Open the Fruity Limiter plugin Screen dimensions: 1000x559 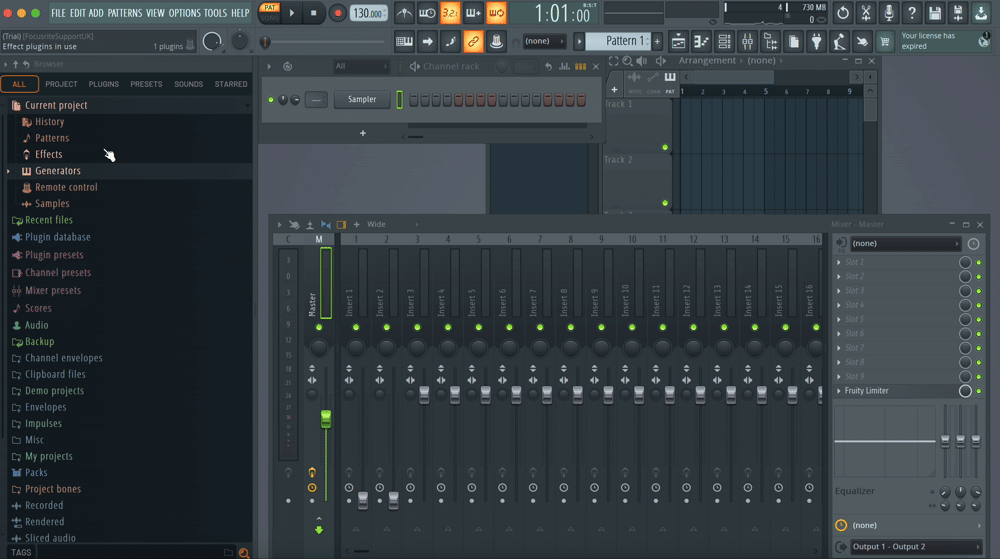[x=866, y=391]
